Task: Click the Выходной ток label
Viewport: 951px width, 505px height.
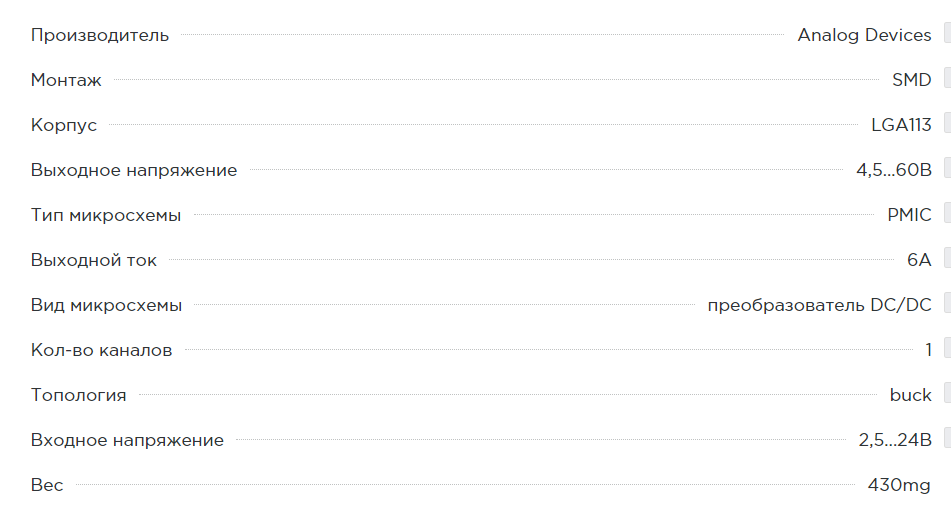Action: tap(94, 260)
